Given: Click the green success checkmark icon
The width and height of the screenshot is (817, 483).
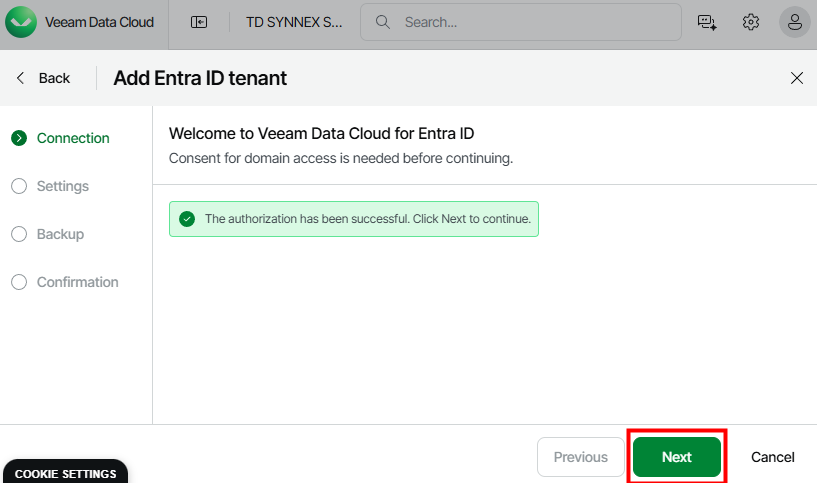Looking at the screenshot, I should point(186,219).
